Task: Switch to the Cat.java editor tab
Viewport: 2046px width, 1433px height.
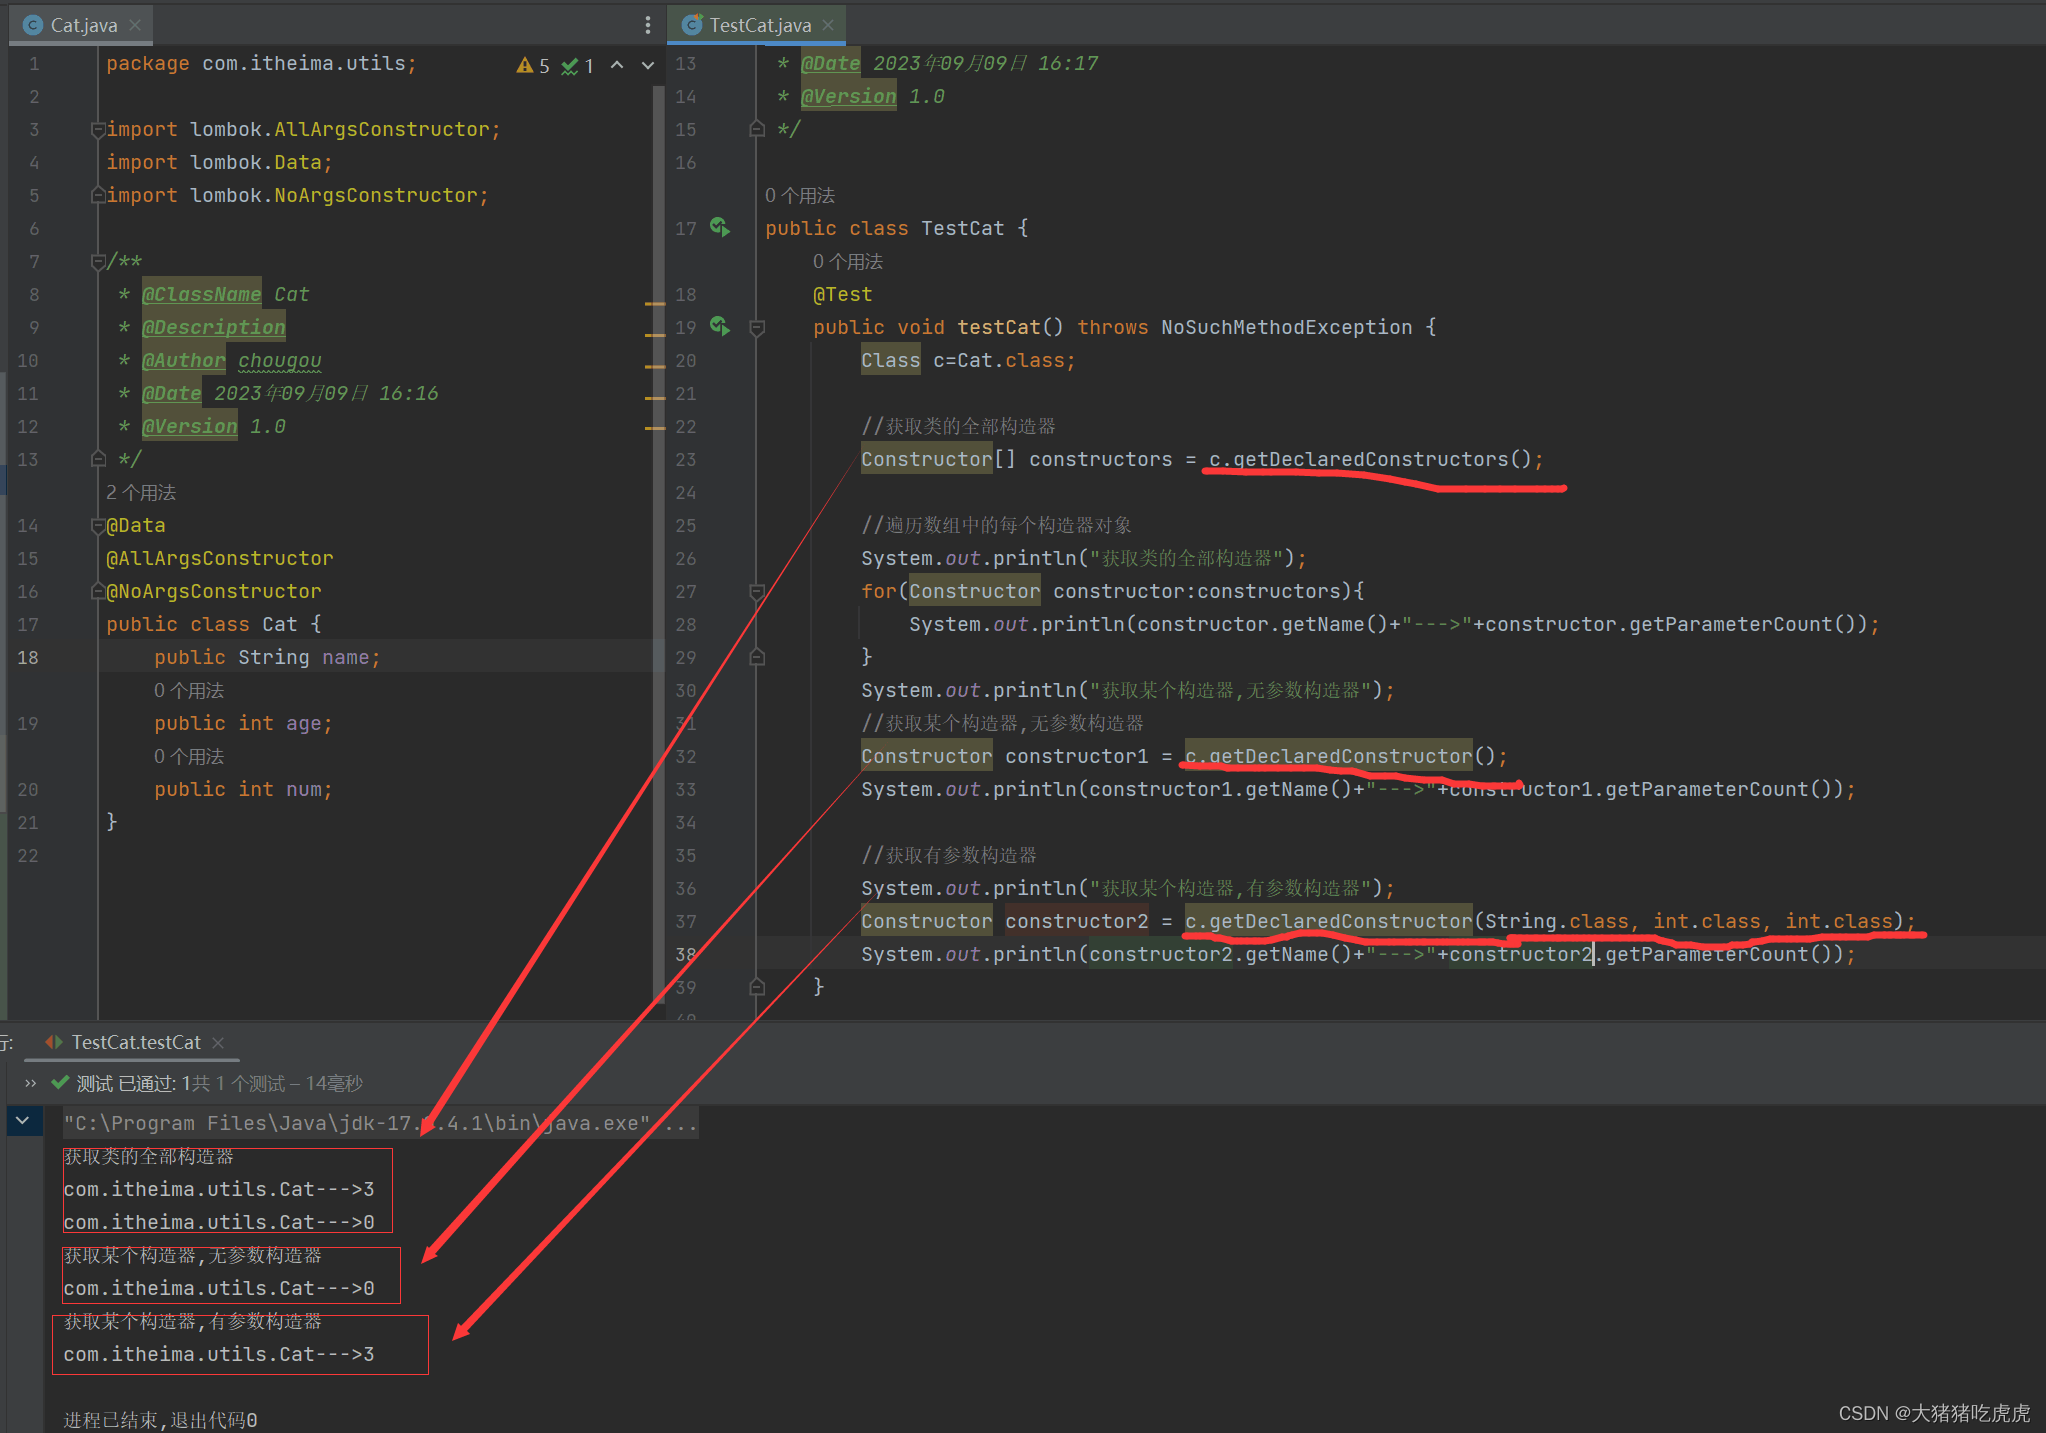Action: click(x=82, y=25)
